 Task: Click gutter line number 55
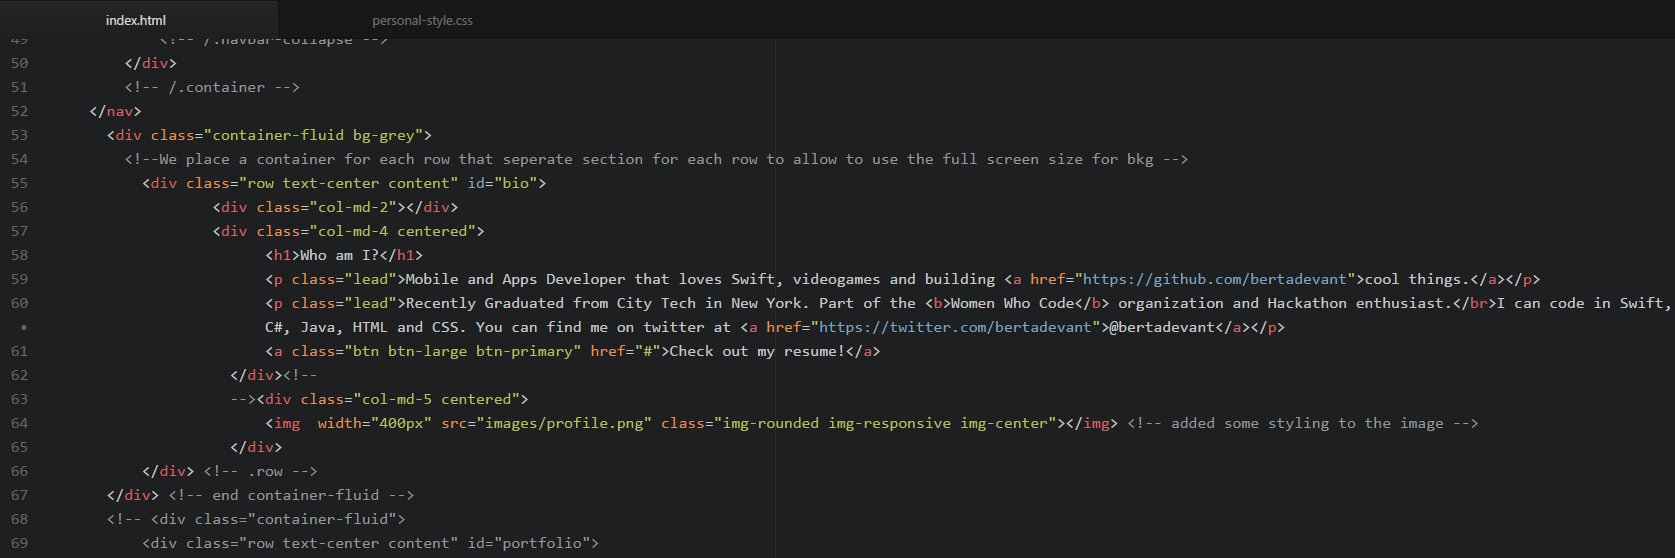19,183
